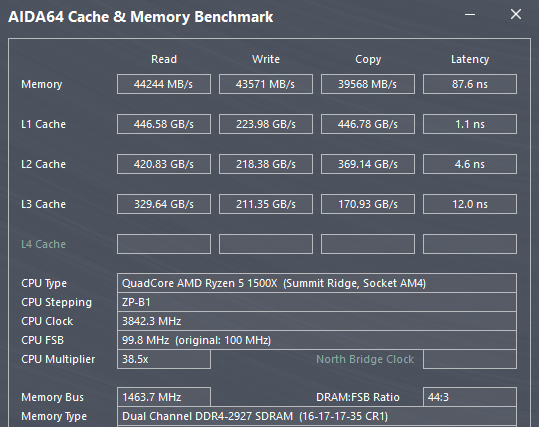
Task: Click the empty L4 Cache Read field
Action: [x=164, y=244]
